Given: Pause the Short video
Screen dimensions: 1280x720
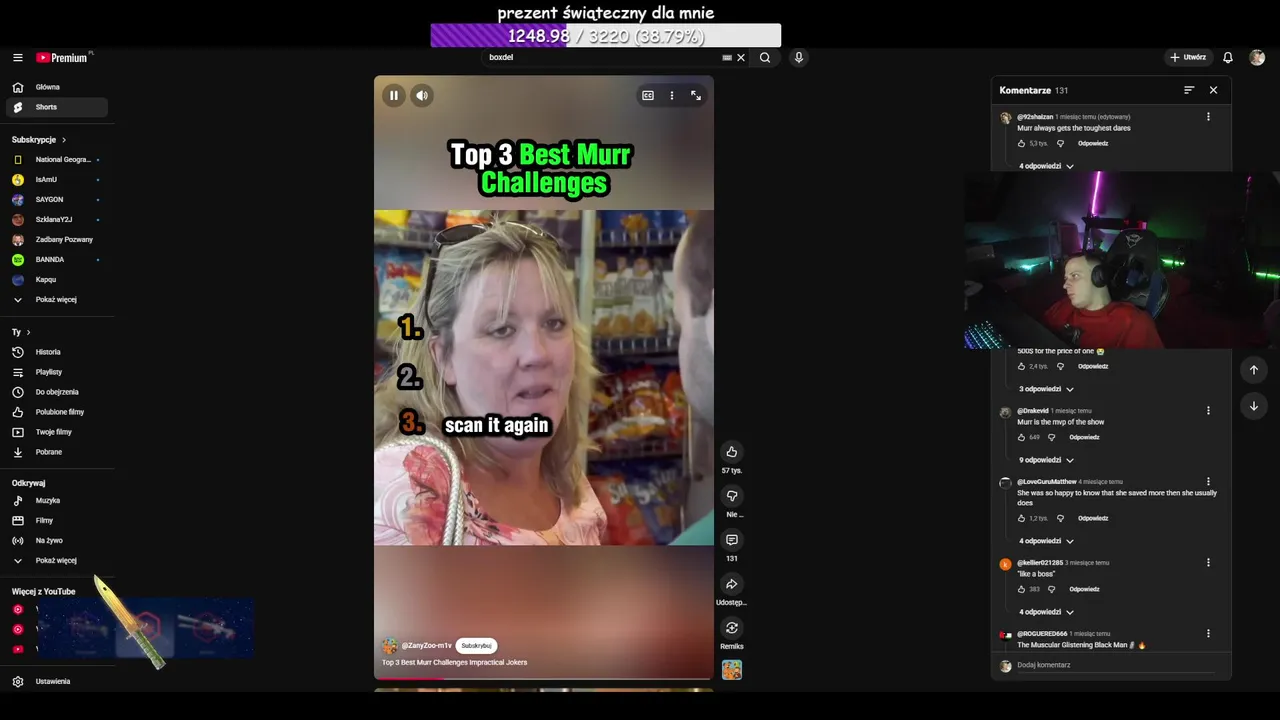Looking at the screenshot, I should (x=394, y=96).
